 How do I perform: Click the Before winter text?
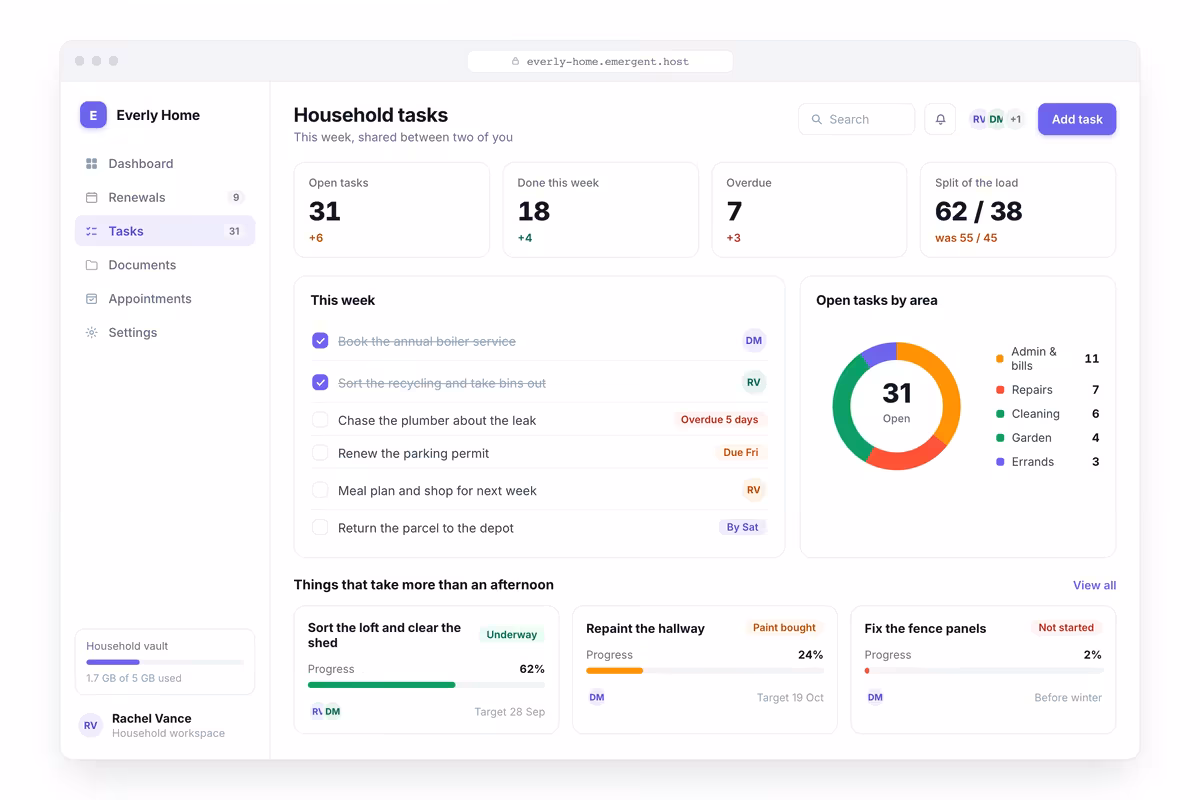1068,698
